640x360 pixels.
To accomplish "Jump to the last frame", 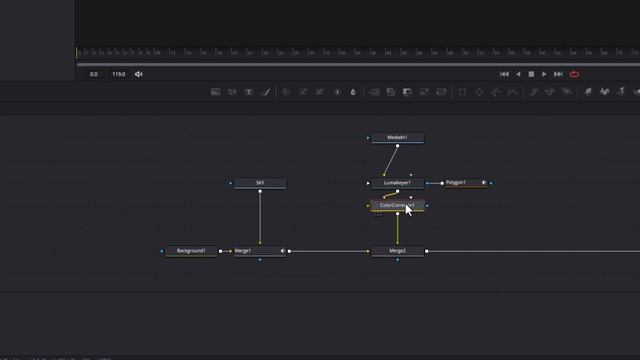I will (x=558, y=74).
